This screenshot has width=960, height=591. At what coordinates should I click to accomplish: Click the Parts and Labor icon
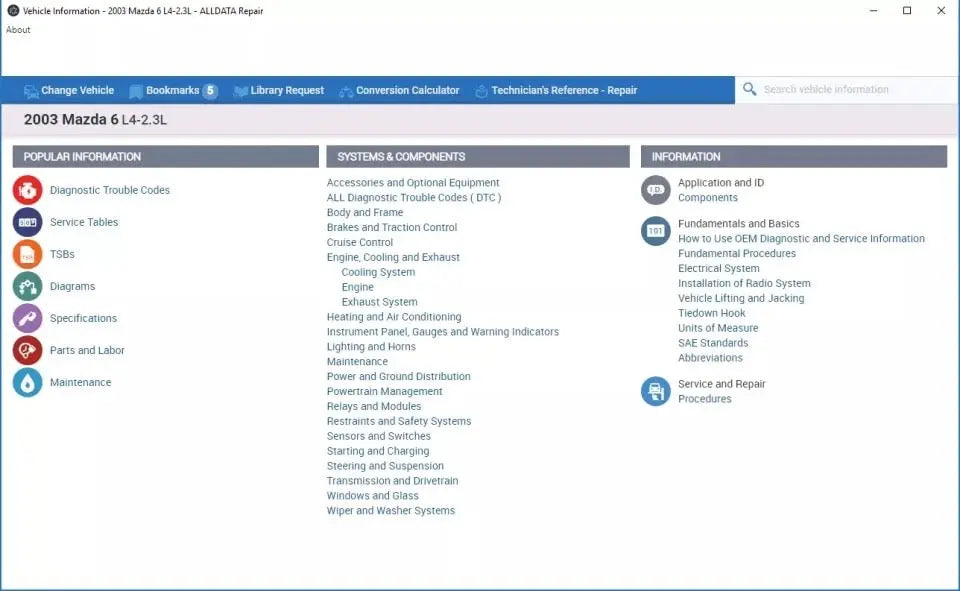28,350
